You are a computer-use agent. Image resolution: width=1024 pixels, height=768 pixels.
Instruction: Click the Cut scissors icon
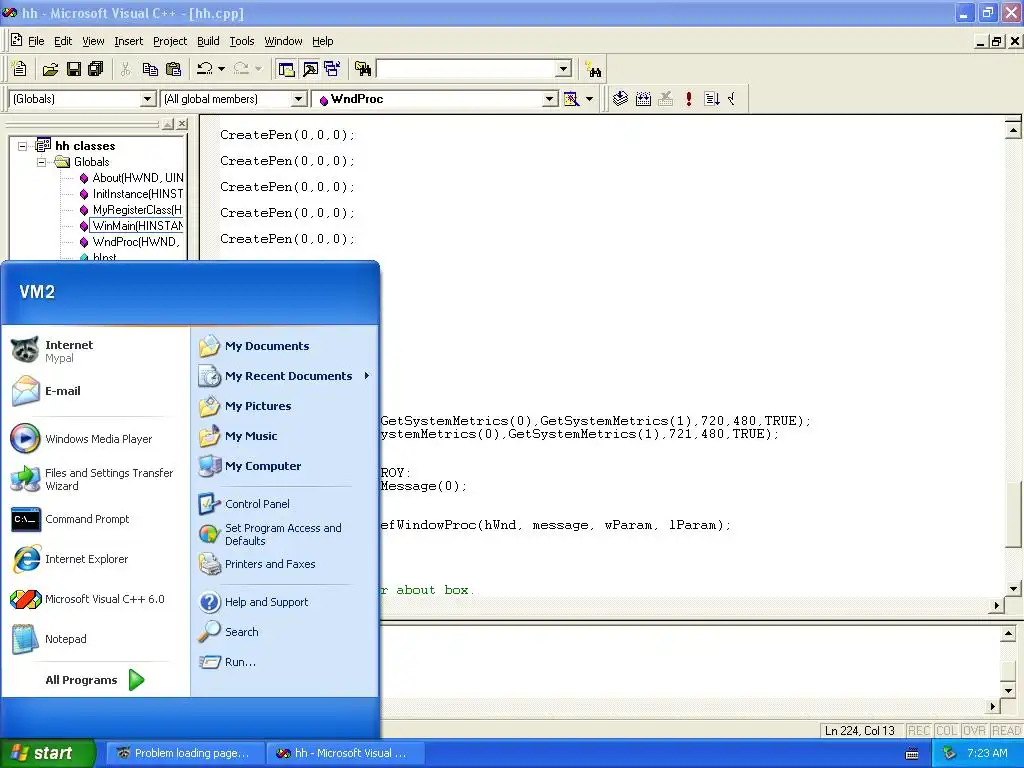tap(126, 69)
